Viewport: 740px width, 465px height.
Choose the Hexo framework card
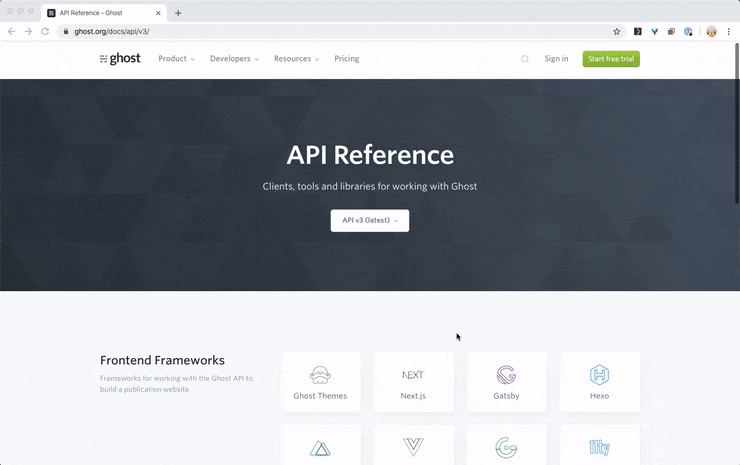599,382
